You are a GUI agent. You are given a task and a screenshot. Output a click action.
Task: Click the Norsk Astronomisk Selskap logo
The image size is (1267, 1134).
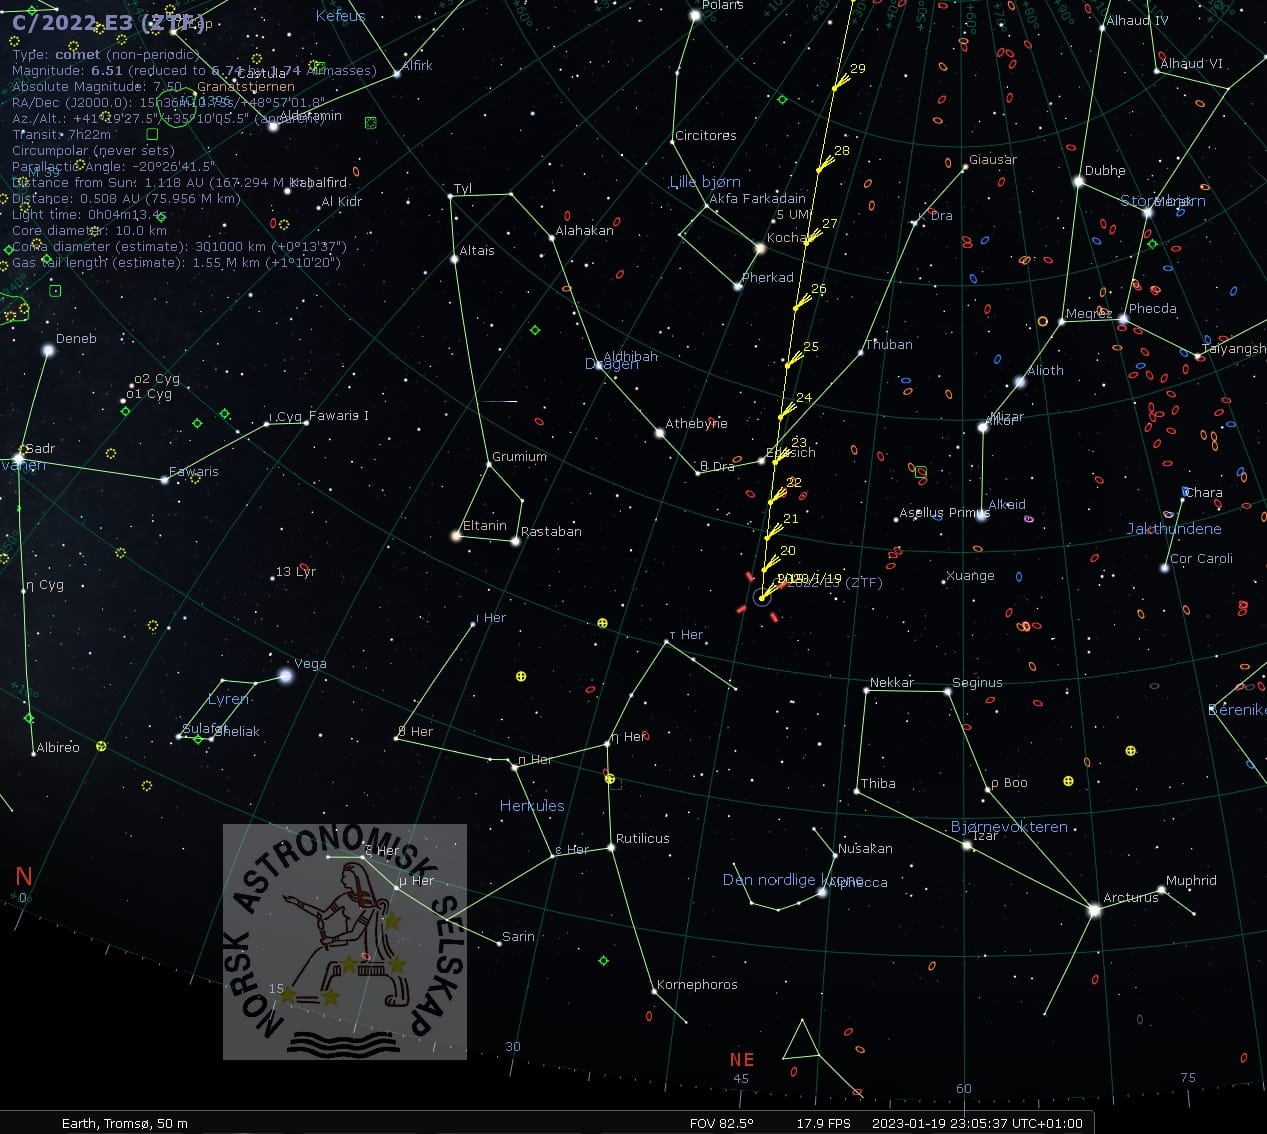click(344, 941)
